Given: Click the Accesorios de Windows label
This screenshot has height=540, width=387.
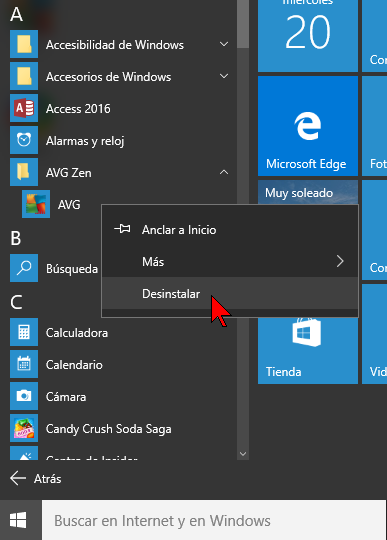Looking at the screenshot, I should pyautogui.click(x=108, y=77).
